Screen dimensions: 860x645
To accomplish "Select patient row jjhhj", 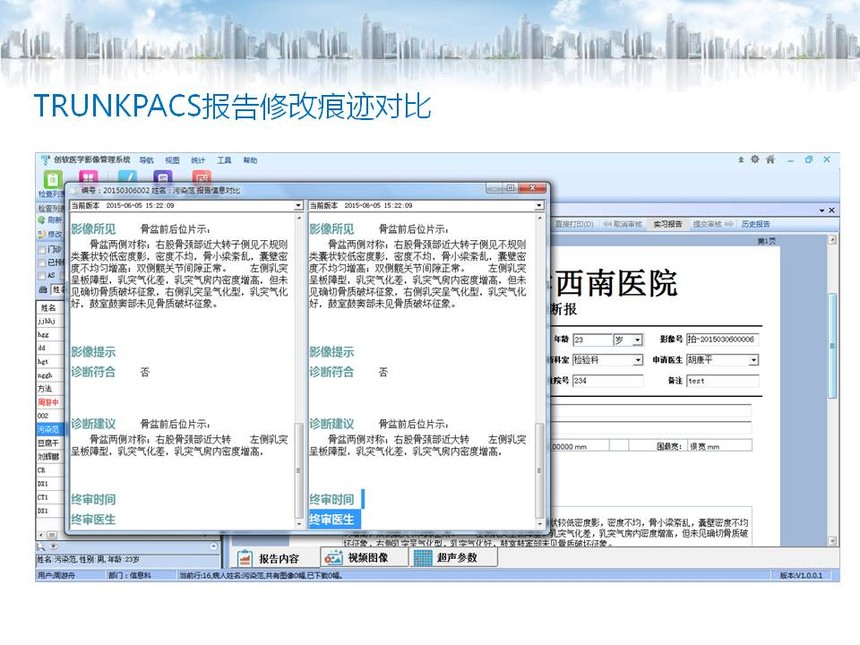I will 50,321.
